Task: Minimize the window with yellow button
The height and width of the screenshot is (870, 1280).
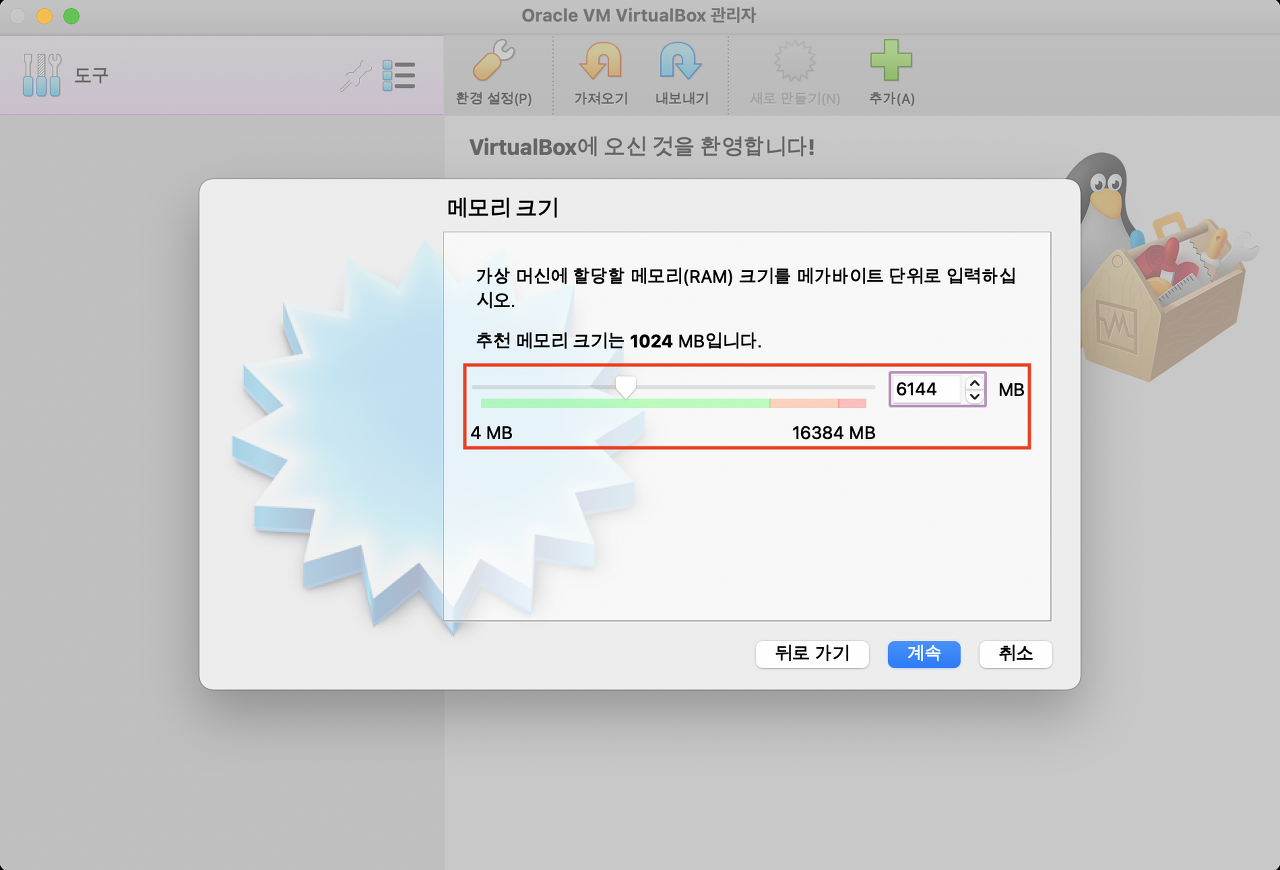Action: click(x=44, y=16)
